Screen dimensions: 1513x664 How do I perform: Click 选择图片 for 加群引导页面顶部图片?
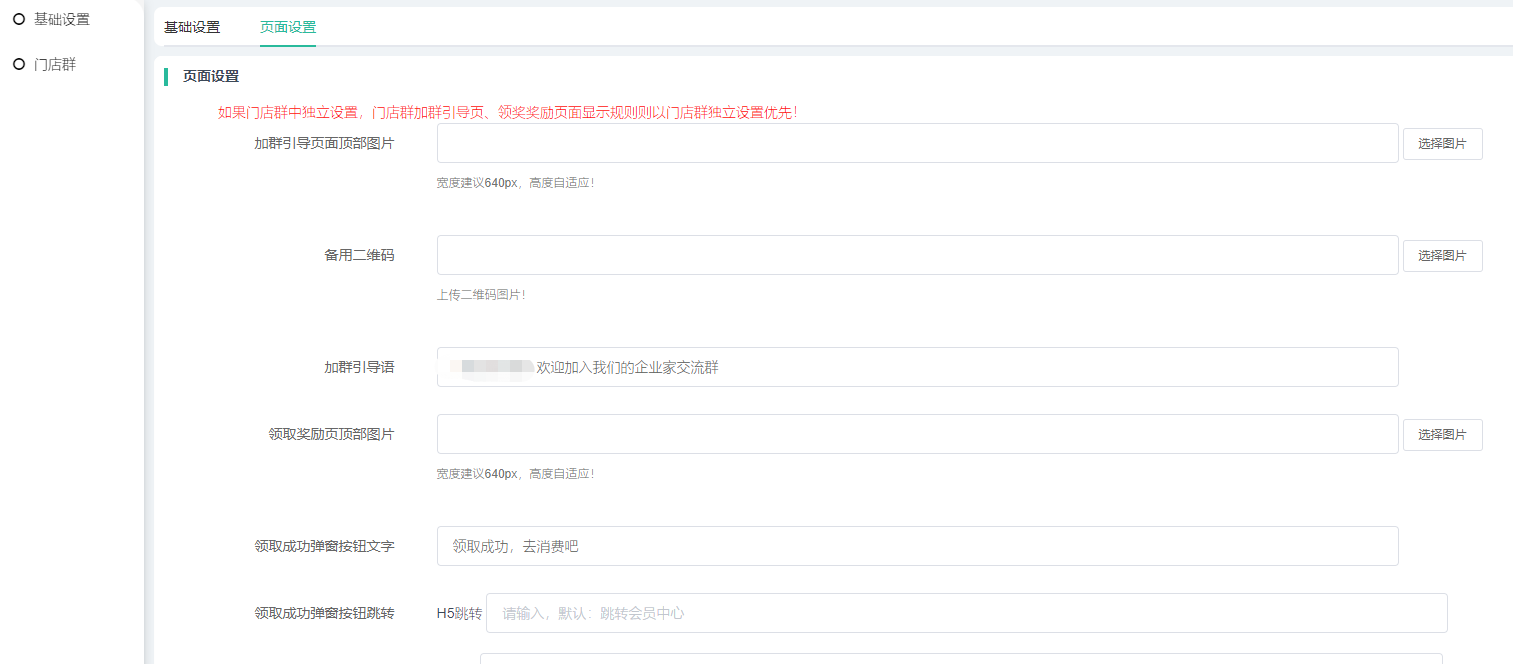pos(1442,144)
